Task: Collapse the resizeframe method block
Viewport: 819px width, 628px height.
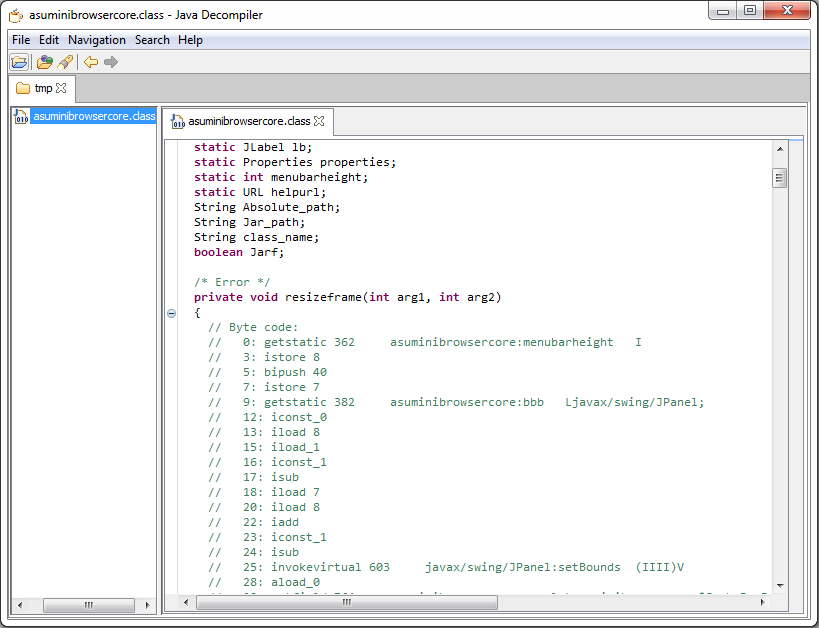Action: click(x=171, y=313)
